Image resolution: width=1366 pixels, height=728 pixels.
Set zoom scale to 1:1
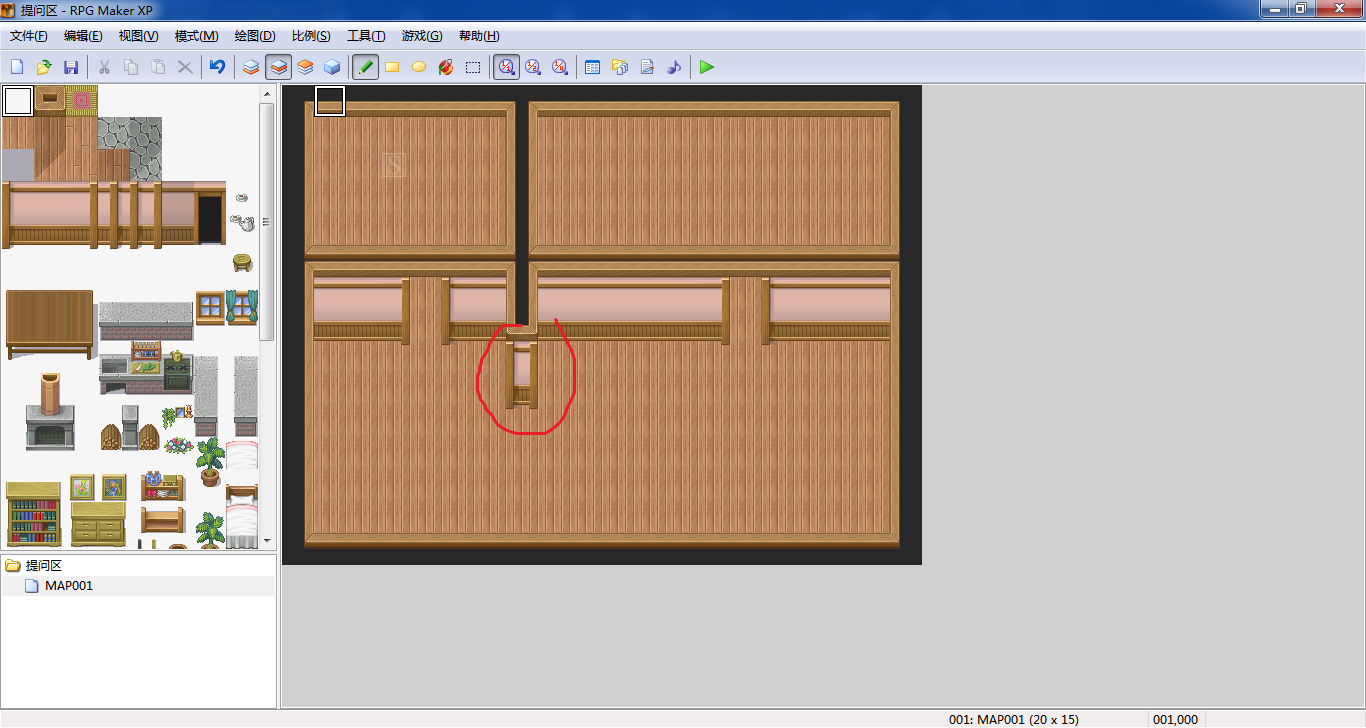pos(507,67)
